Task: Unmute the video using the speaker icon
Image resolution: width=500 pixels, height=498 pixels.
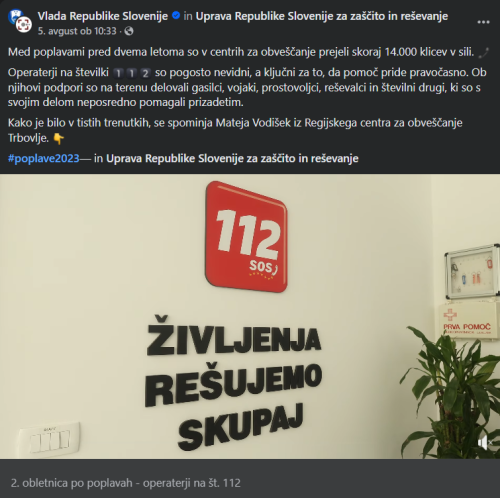Action: (484, 443)
